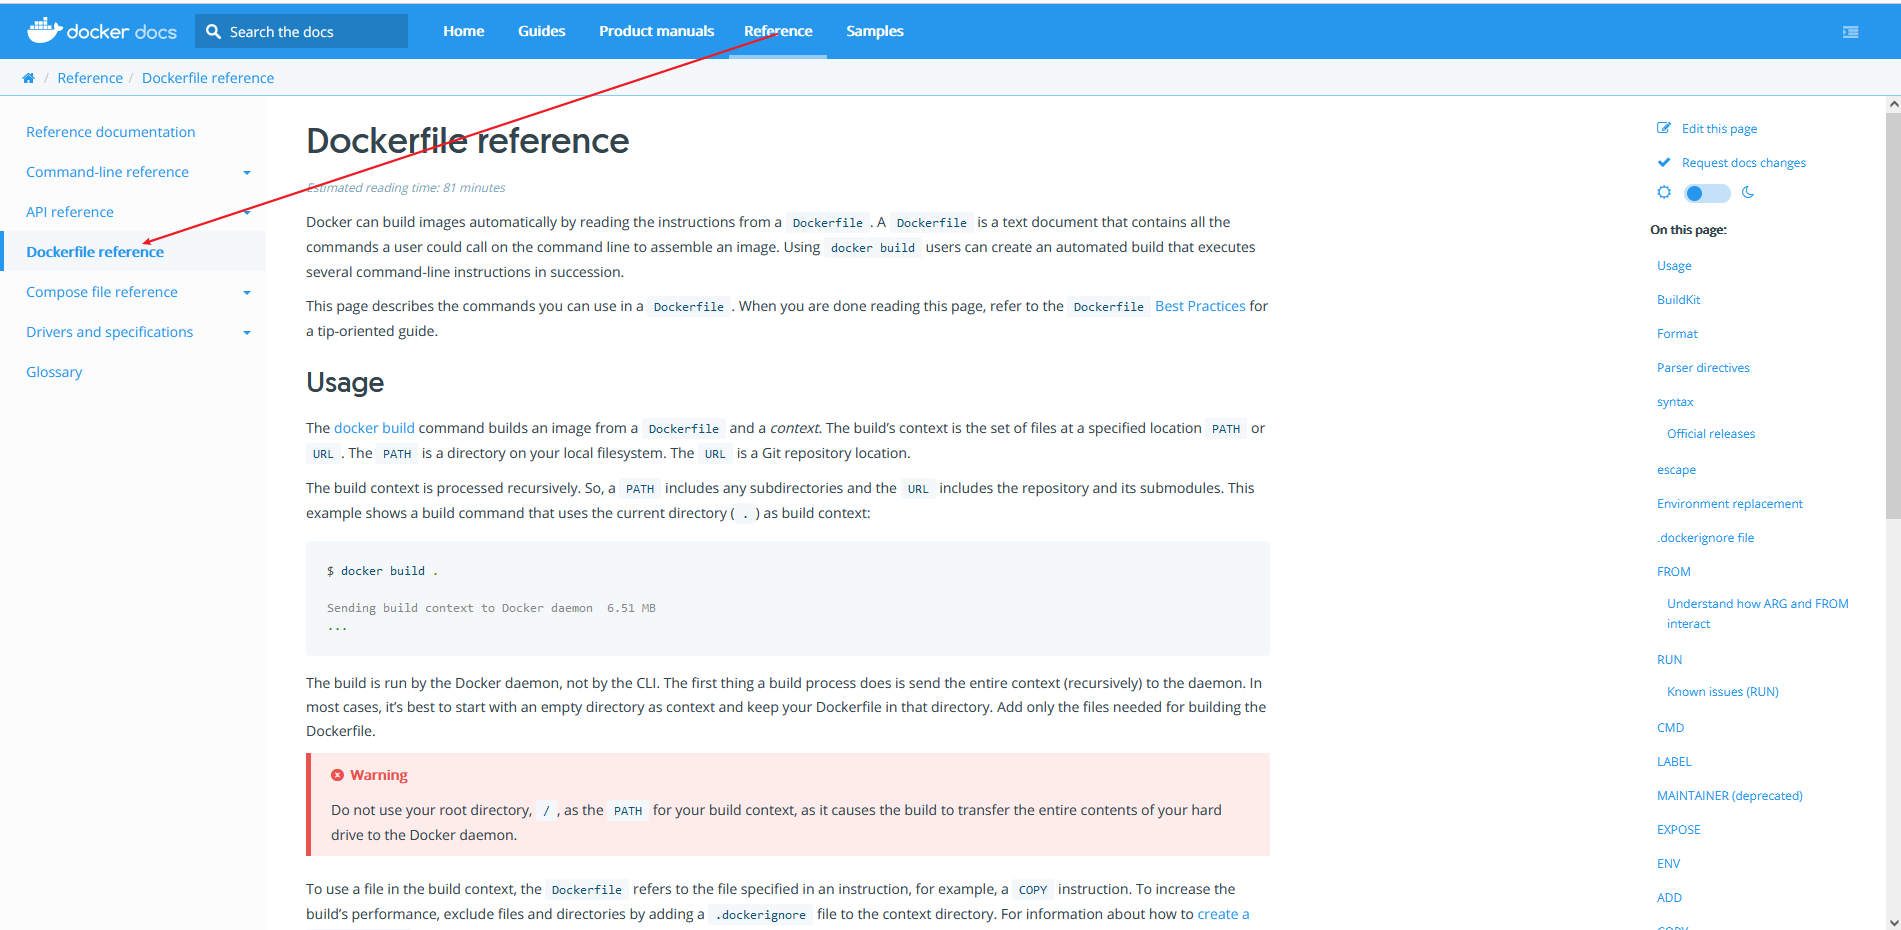Jump to Known issues (RUN) in outline

coord(1722,692)
